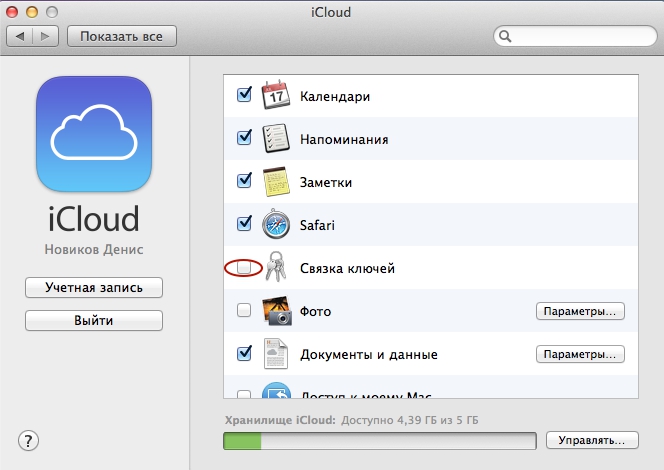The width and height of the screenshot is (664, 470).
Task: Disable the Safari sync checkbox
Action: 244,225
